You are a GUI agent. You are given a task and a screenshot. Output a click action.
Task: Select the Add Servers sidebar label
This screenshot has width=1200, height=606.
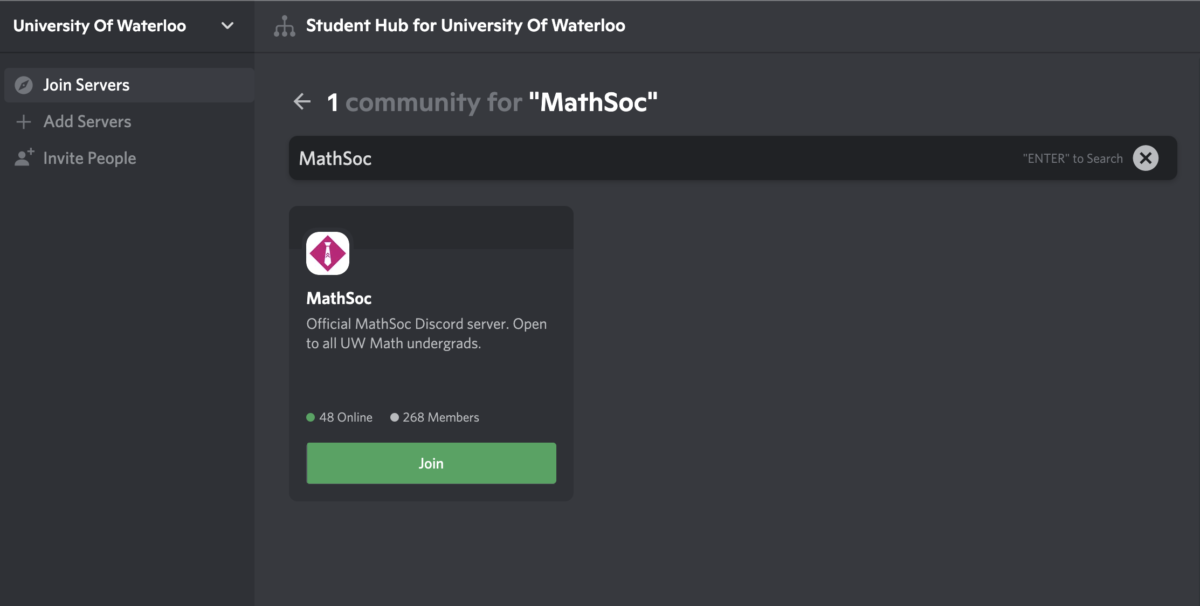click(87, 122)
